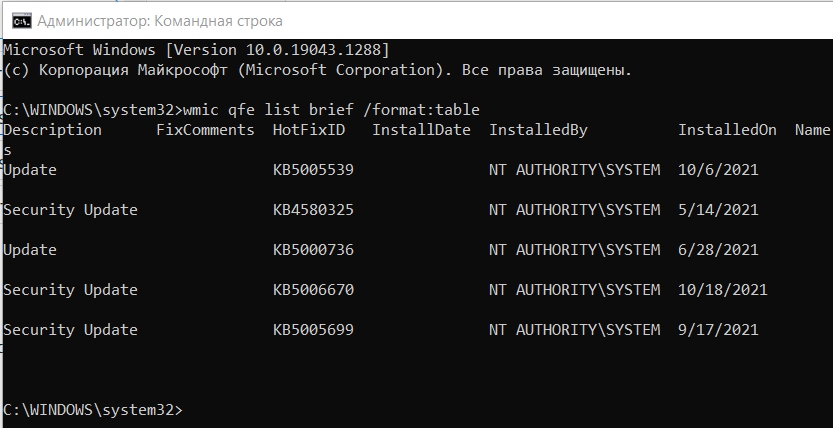Viewport: 833px width, 428px height.
Task: Select hotfix ID KB5000736
Action: (313, 250)
